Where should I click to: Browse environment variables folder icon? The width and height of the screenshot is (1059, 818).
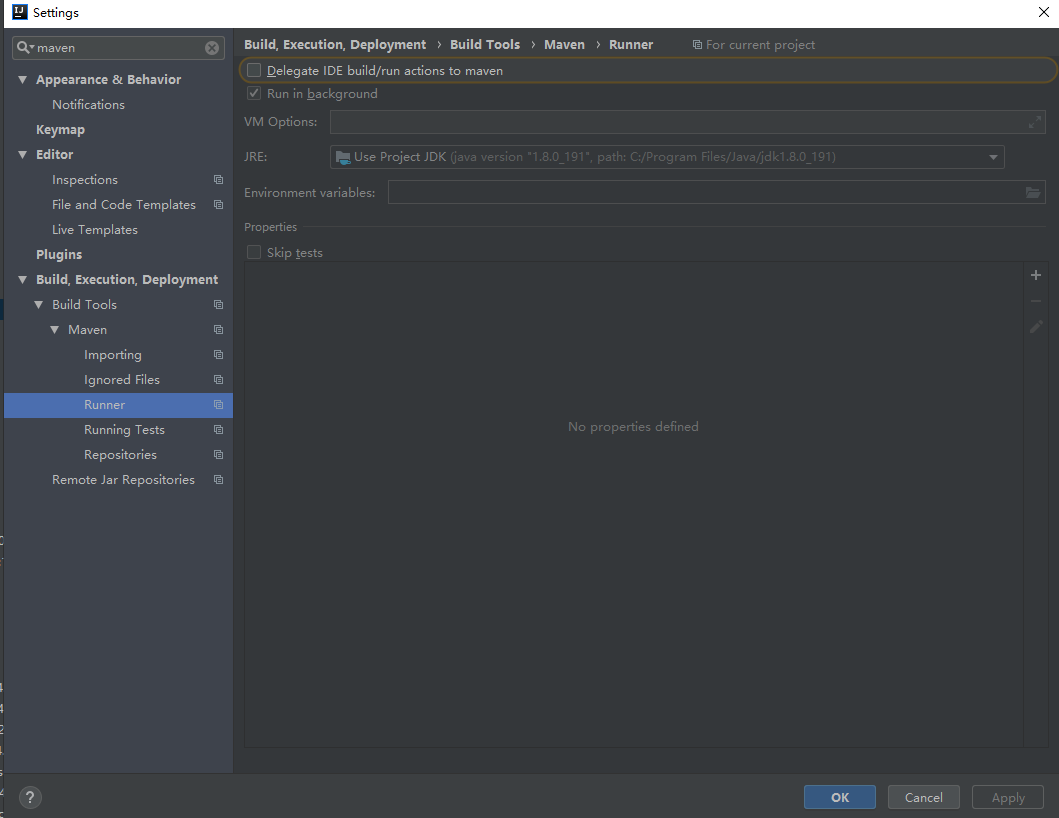tap(1033, 193)
